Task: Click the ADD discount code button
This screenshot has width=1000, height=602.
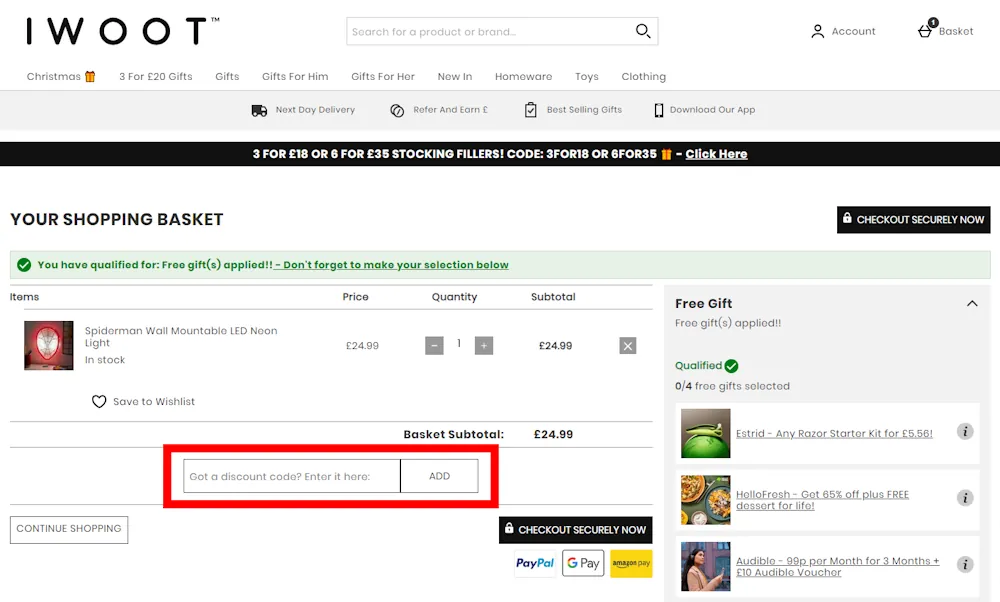Action: (439, 476)
